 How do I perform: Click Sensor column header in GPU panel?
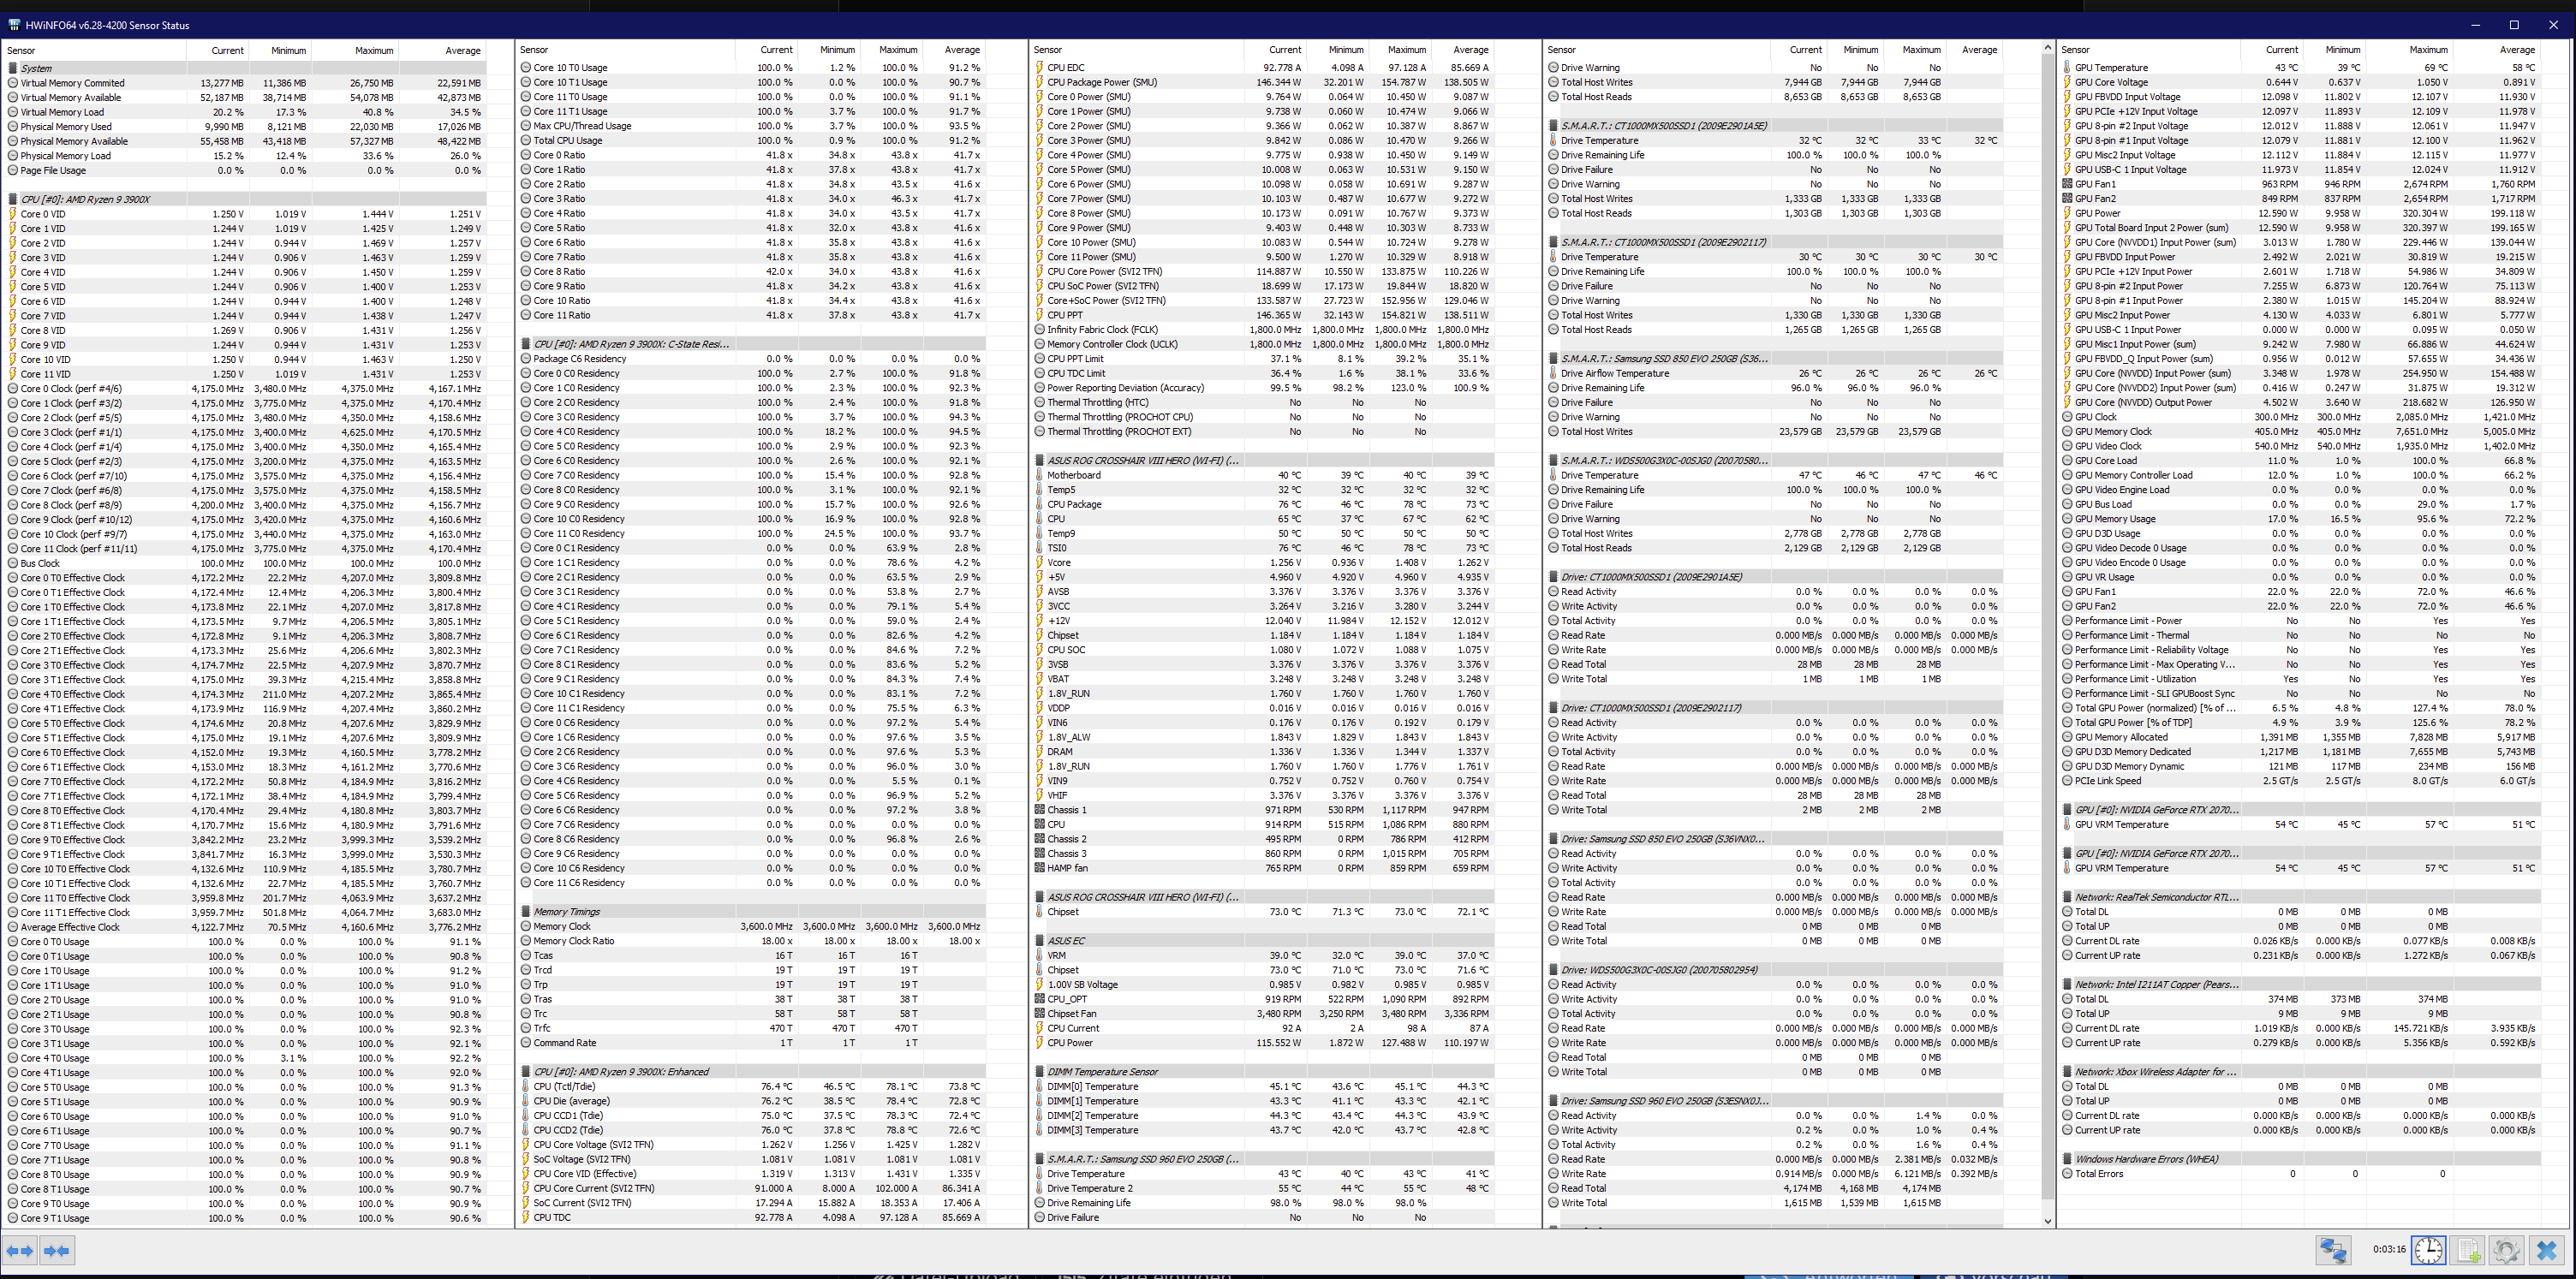[2075, 50]
